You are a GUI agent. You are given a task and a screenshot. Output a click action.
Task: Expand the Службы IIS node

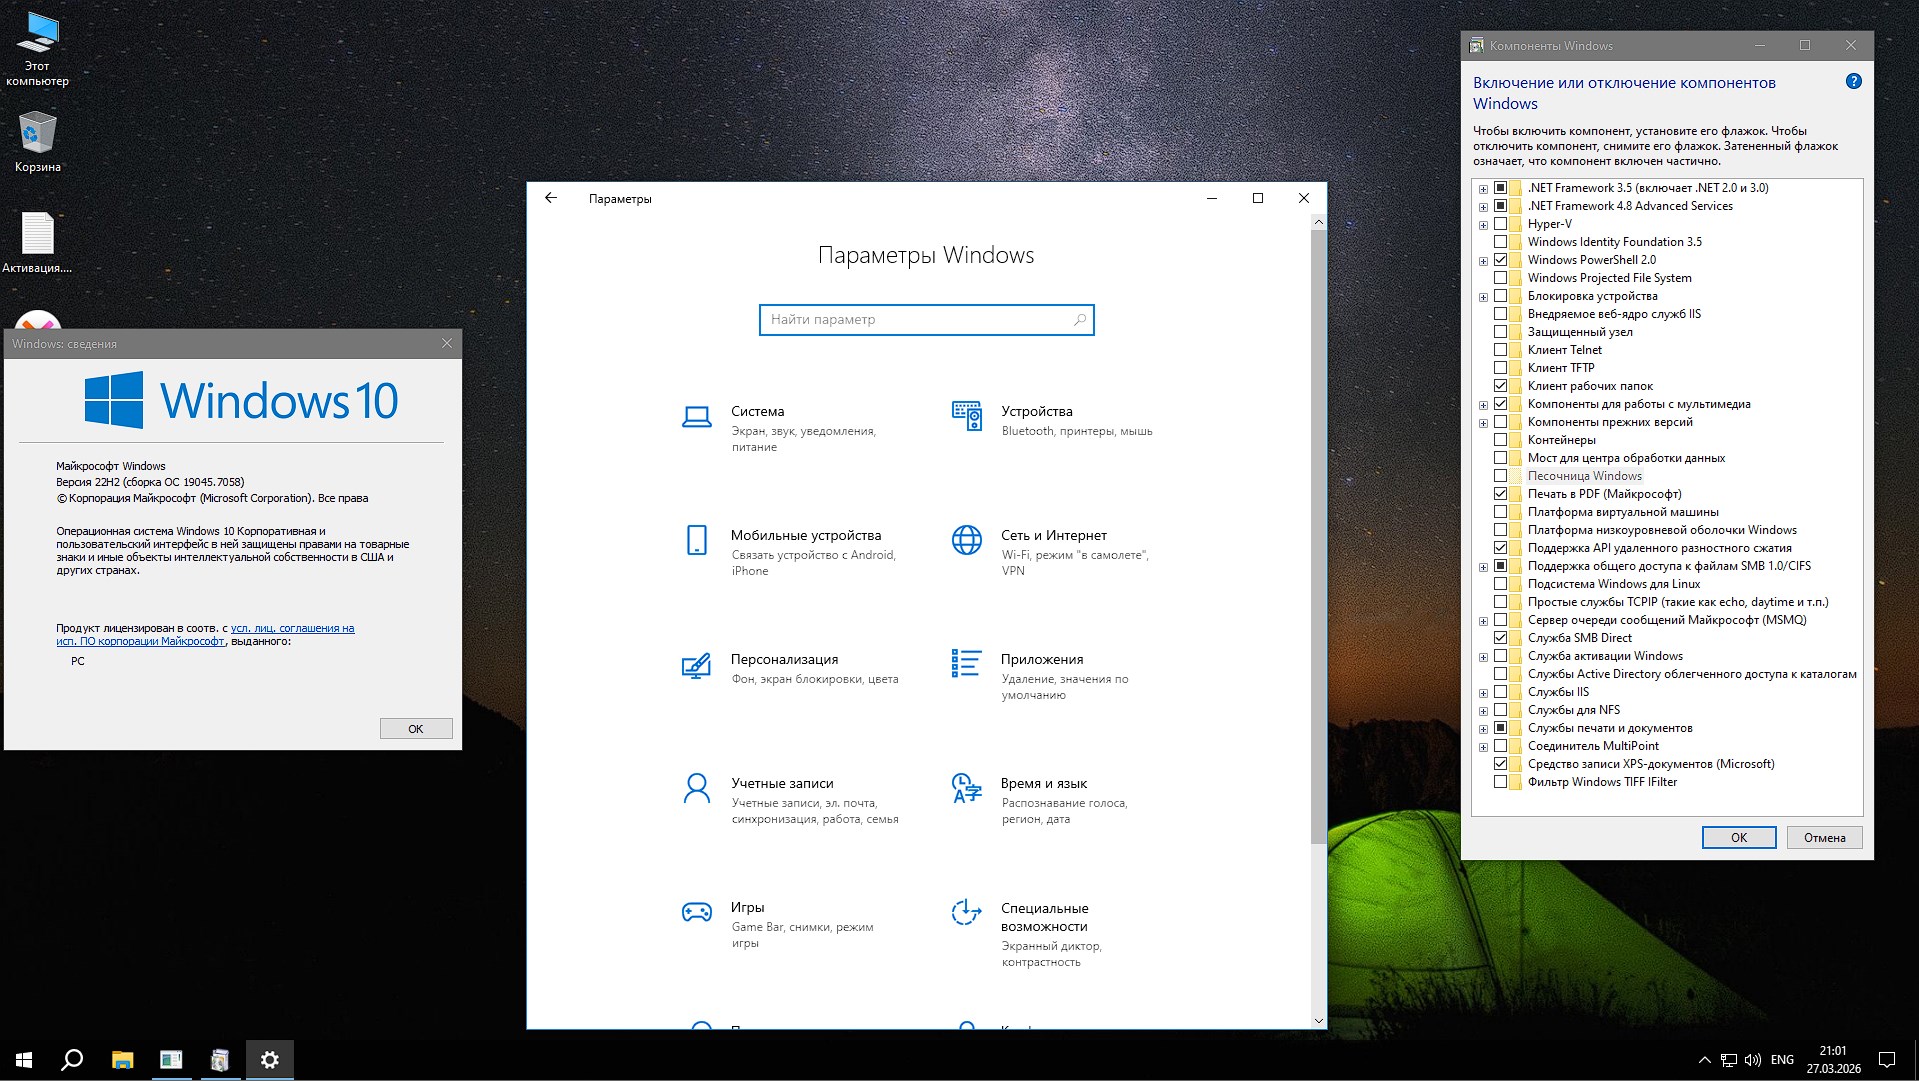click(1483, 691)
